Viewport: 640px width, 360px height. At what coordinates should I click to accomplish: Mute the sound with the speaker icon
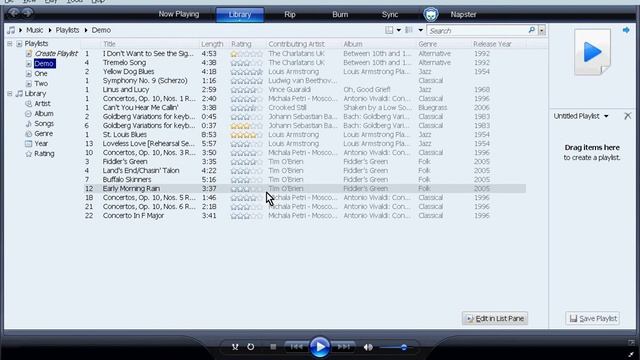point(368,347)
